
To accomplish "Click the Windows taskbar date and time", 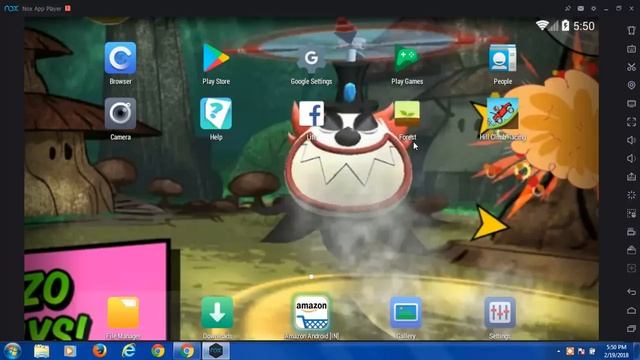I will point(616,351).
